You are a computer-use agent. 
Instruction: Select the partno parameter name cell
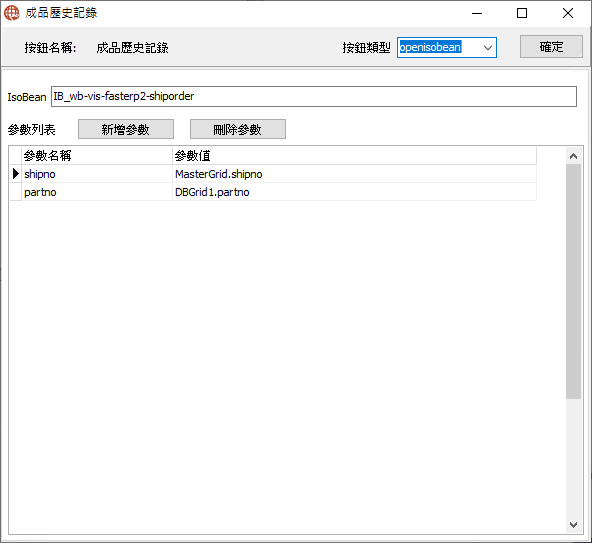coord(97,192)
